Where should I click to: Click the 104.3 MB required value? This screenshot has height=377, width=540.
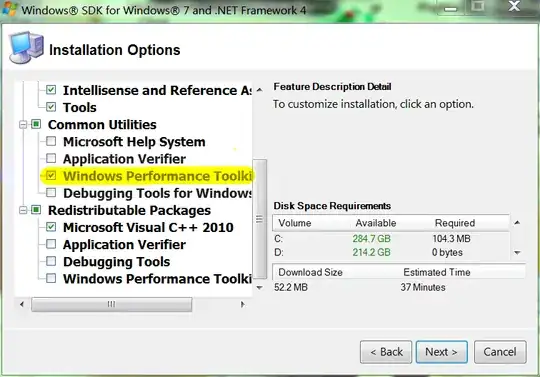click(x=451, y=239)
